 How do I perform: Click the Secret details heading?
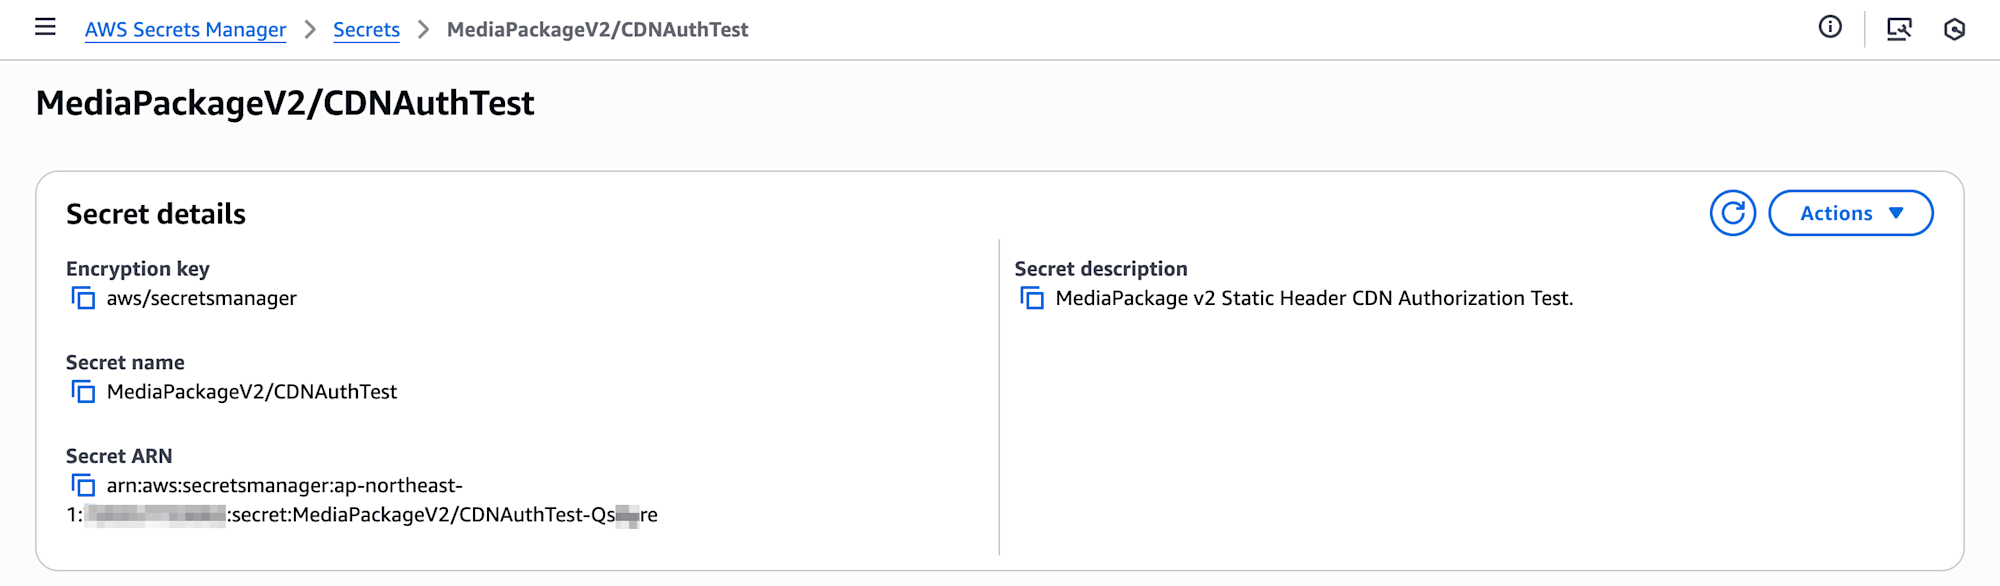pos(156,214)
